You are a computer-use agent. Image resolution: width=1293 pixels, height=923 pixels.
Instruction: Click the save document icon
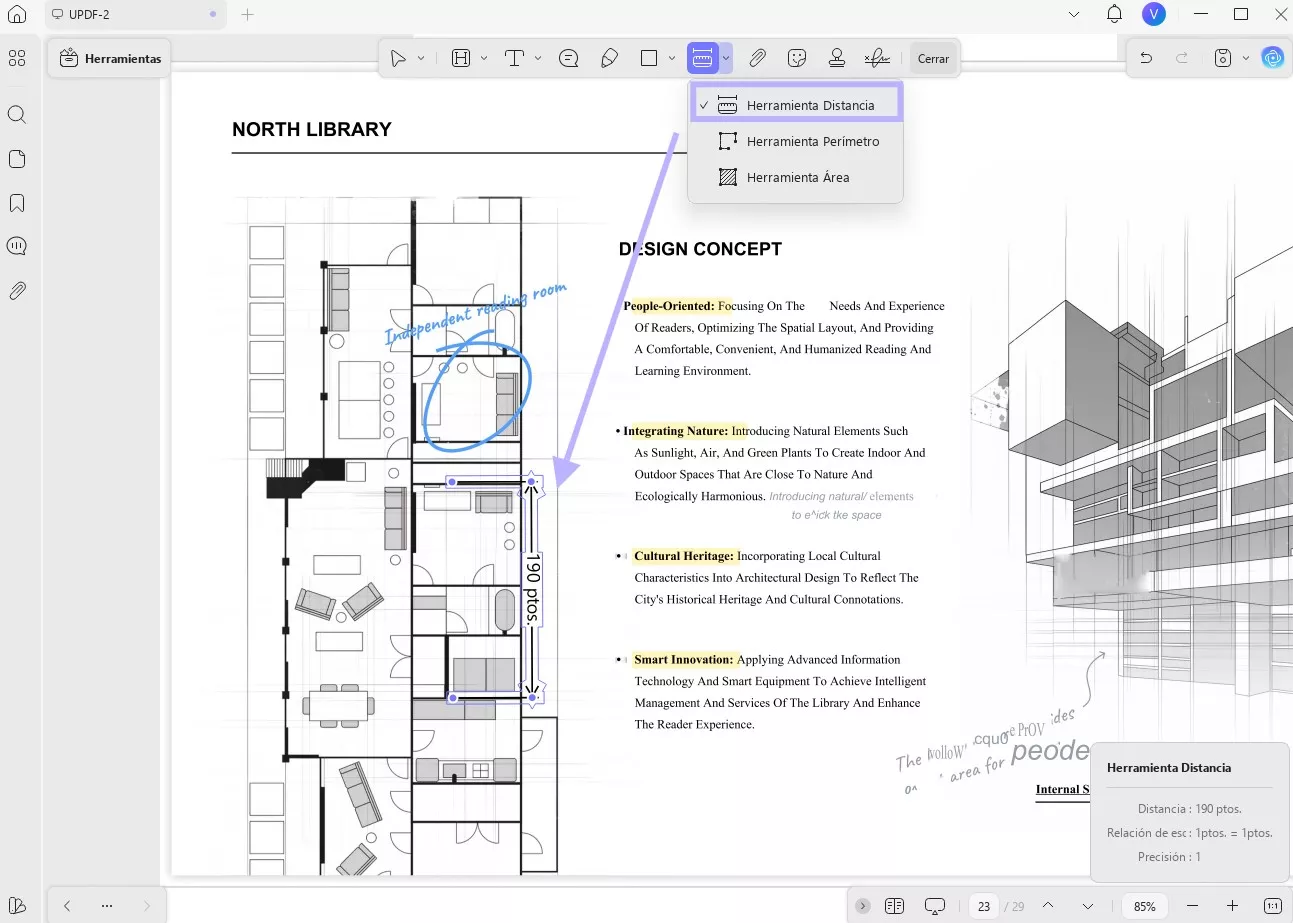[1222, 59]
